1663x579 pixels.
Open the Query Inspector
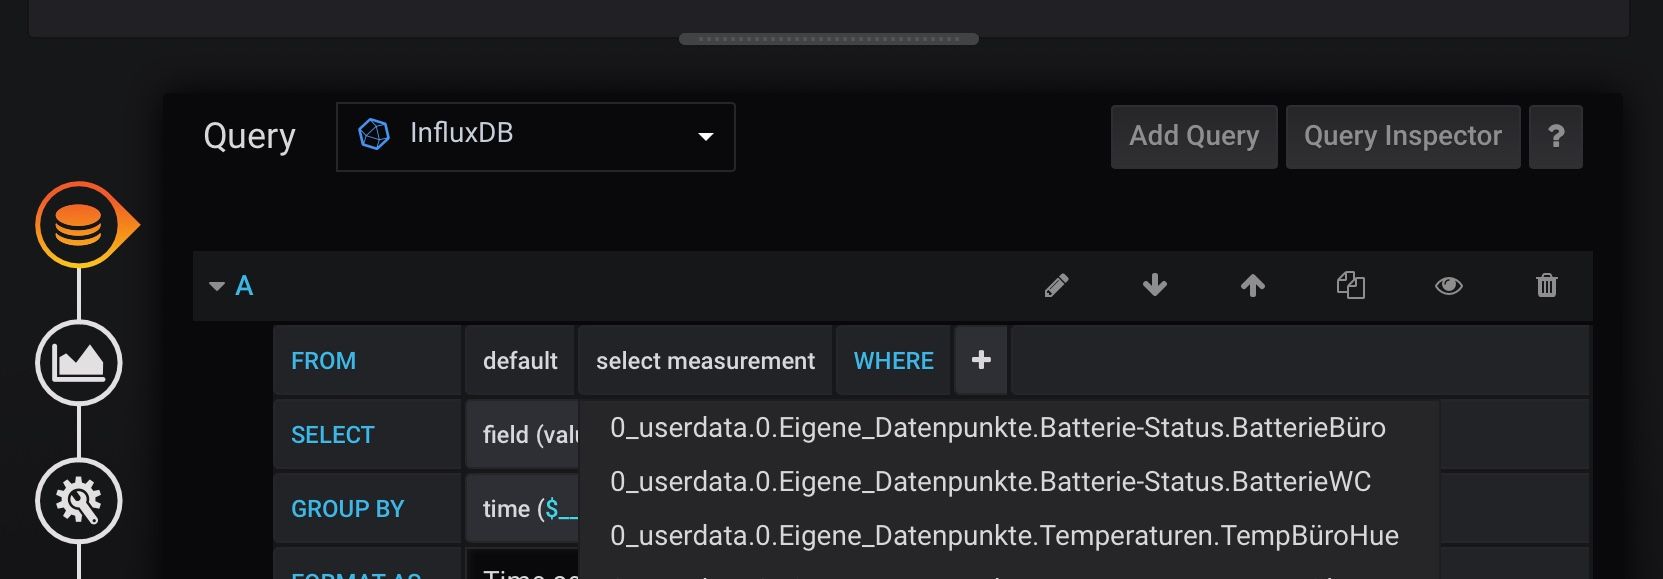[x=1403, y=137]
